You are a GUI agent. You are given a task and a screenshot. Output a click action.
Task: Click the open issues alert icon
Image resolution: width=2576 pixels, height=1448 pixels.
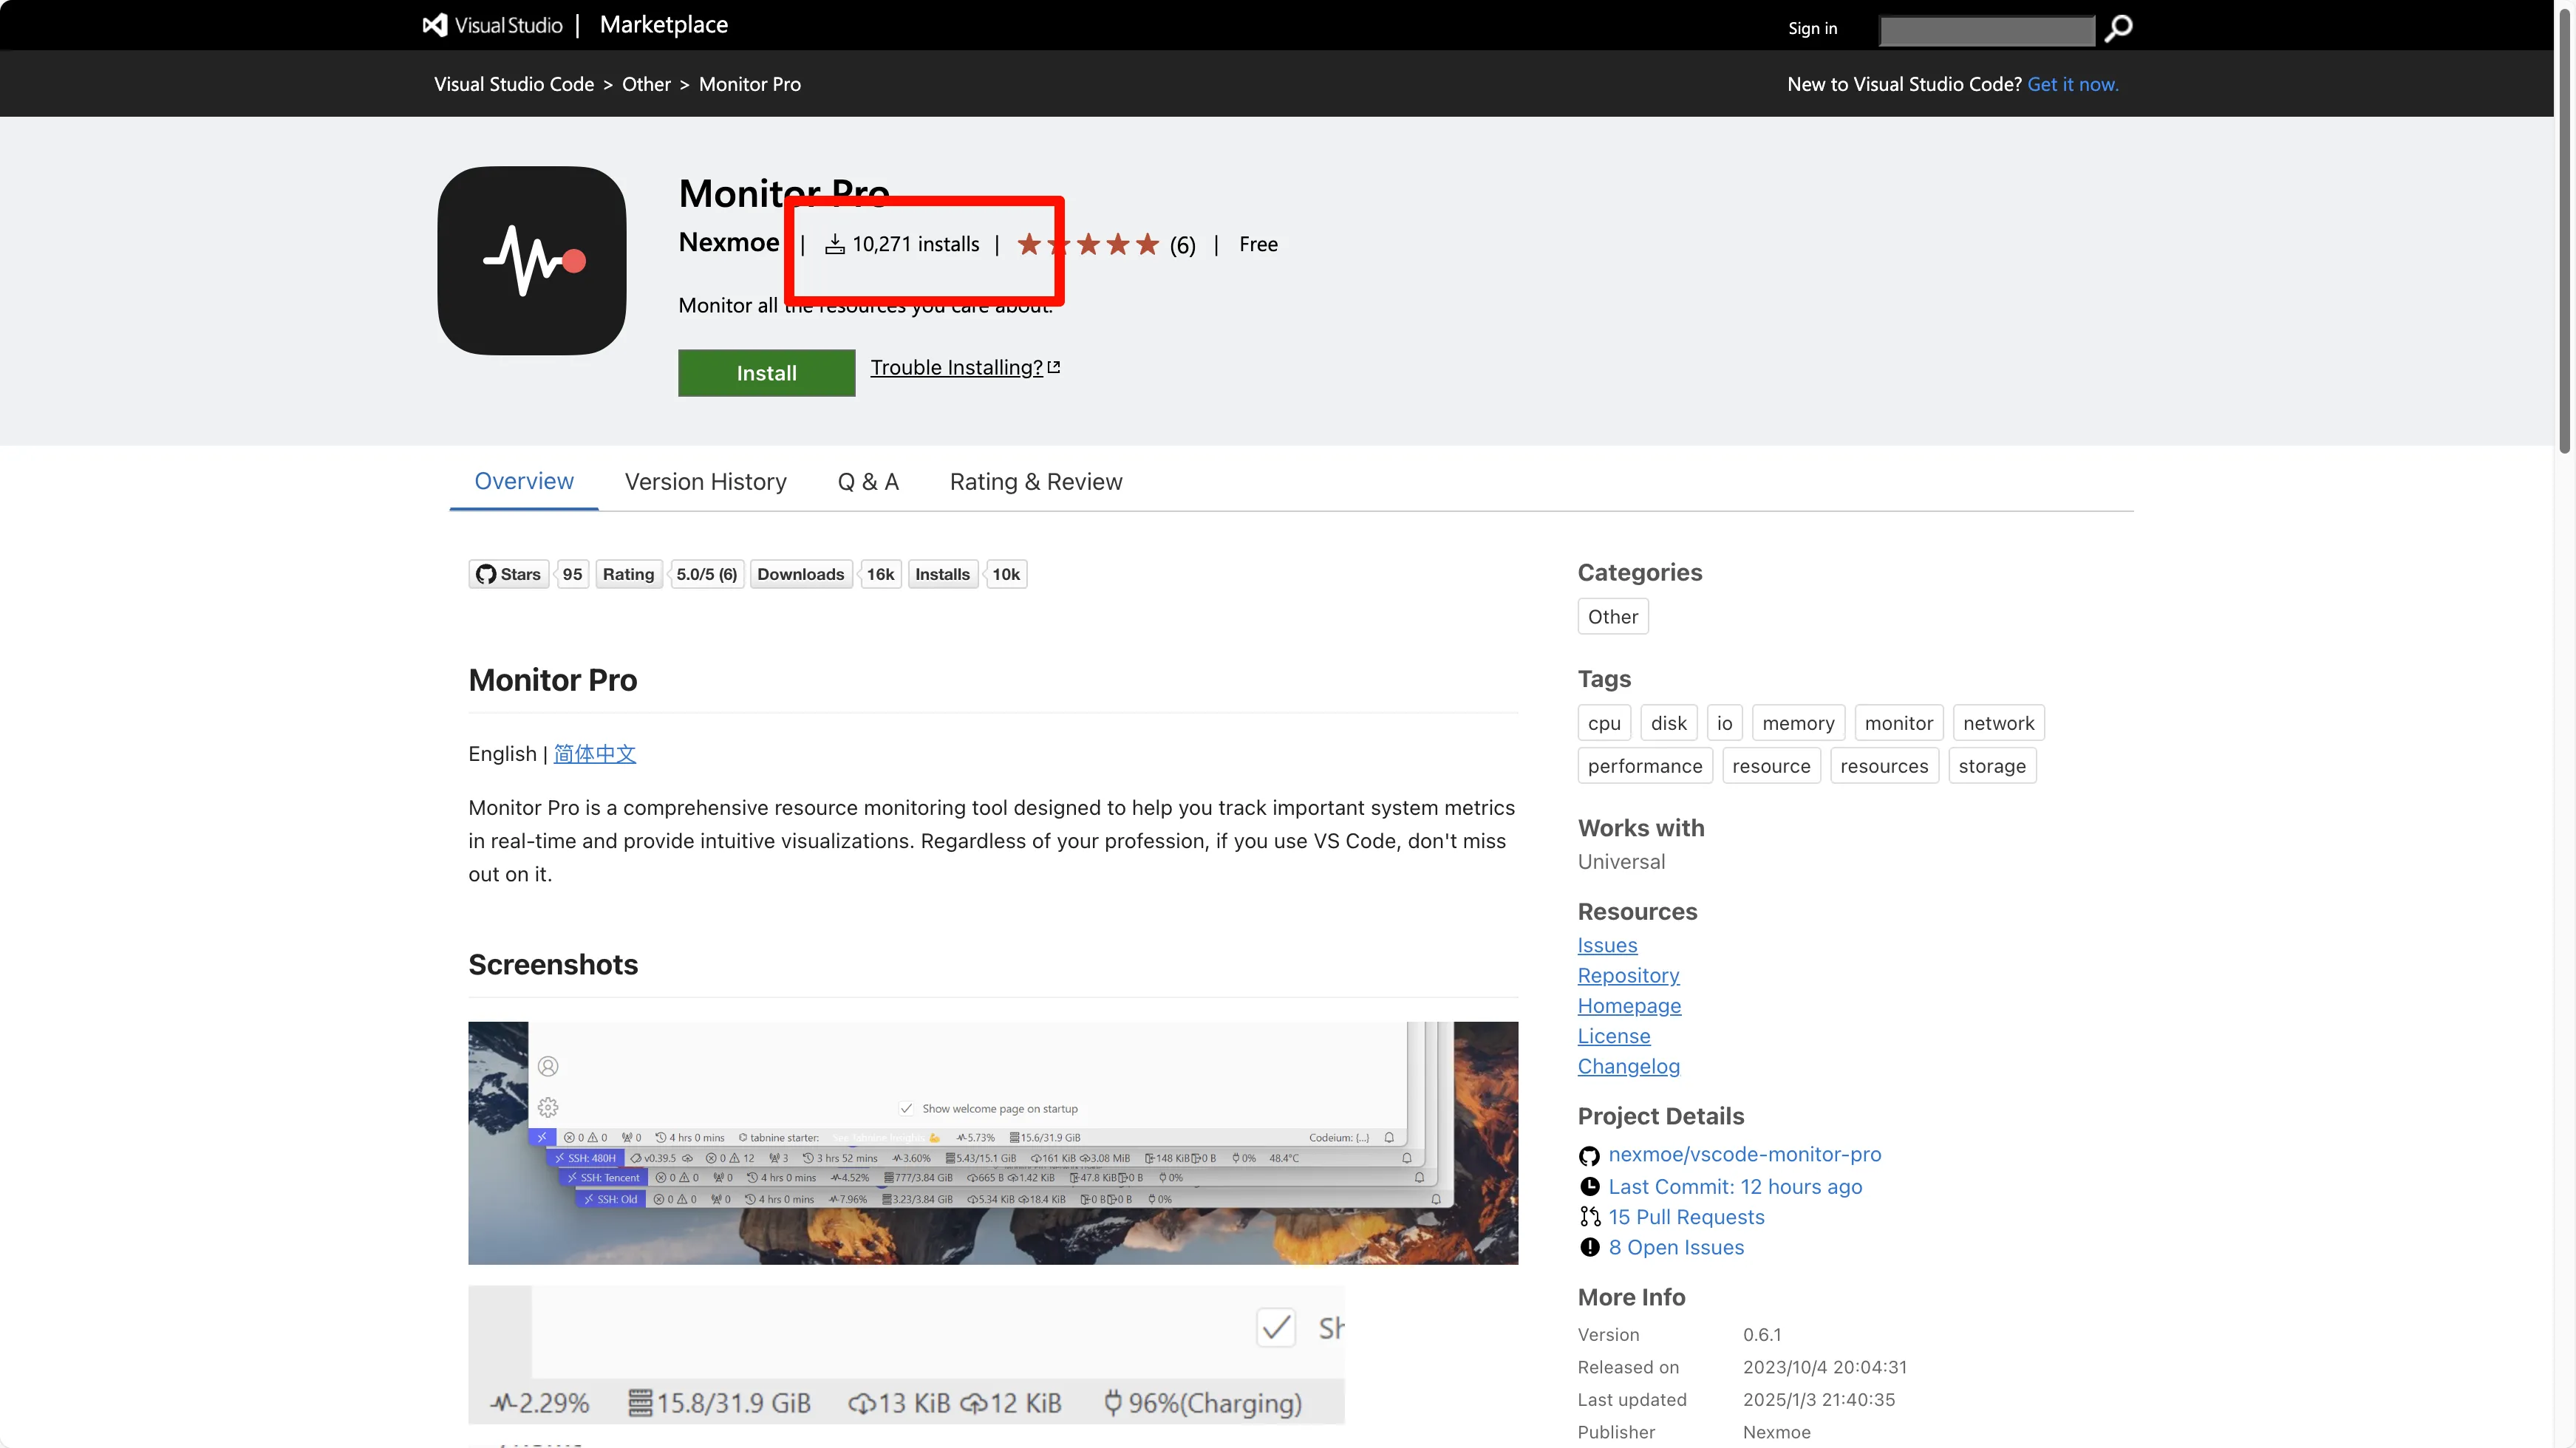[1589, 1247]
